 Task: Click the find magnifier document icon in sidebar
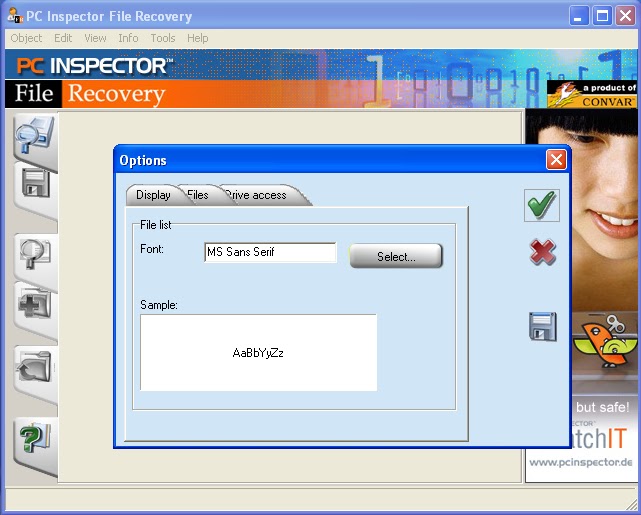[x=35, y=253]
